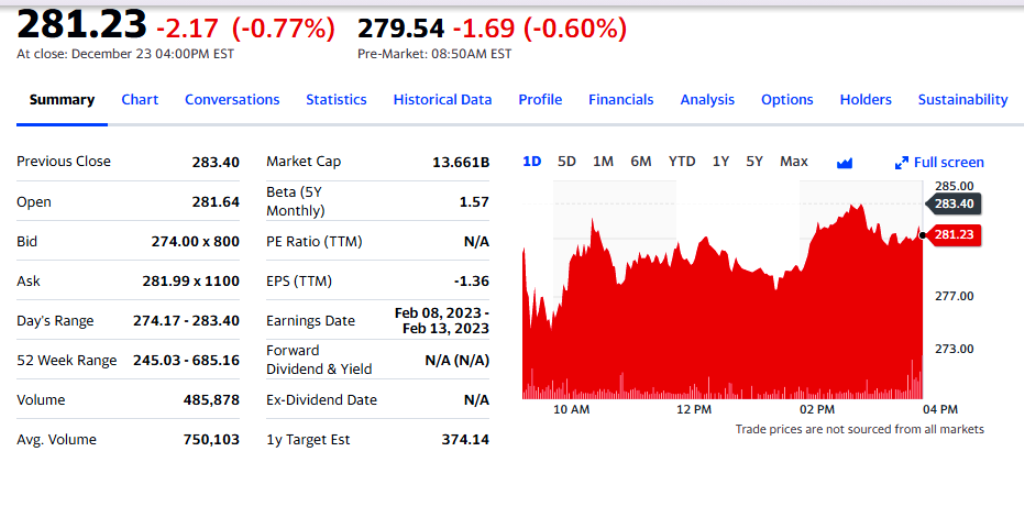The width and height of the screenshot is (1024, 506).
Task: Click the -2.17 (-0.77%) change text
Action: click(x=246, y=28)
